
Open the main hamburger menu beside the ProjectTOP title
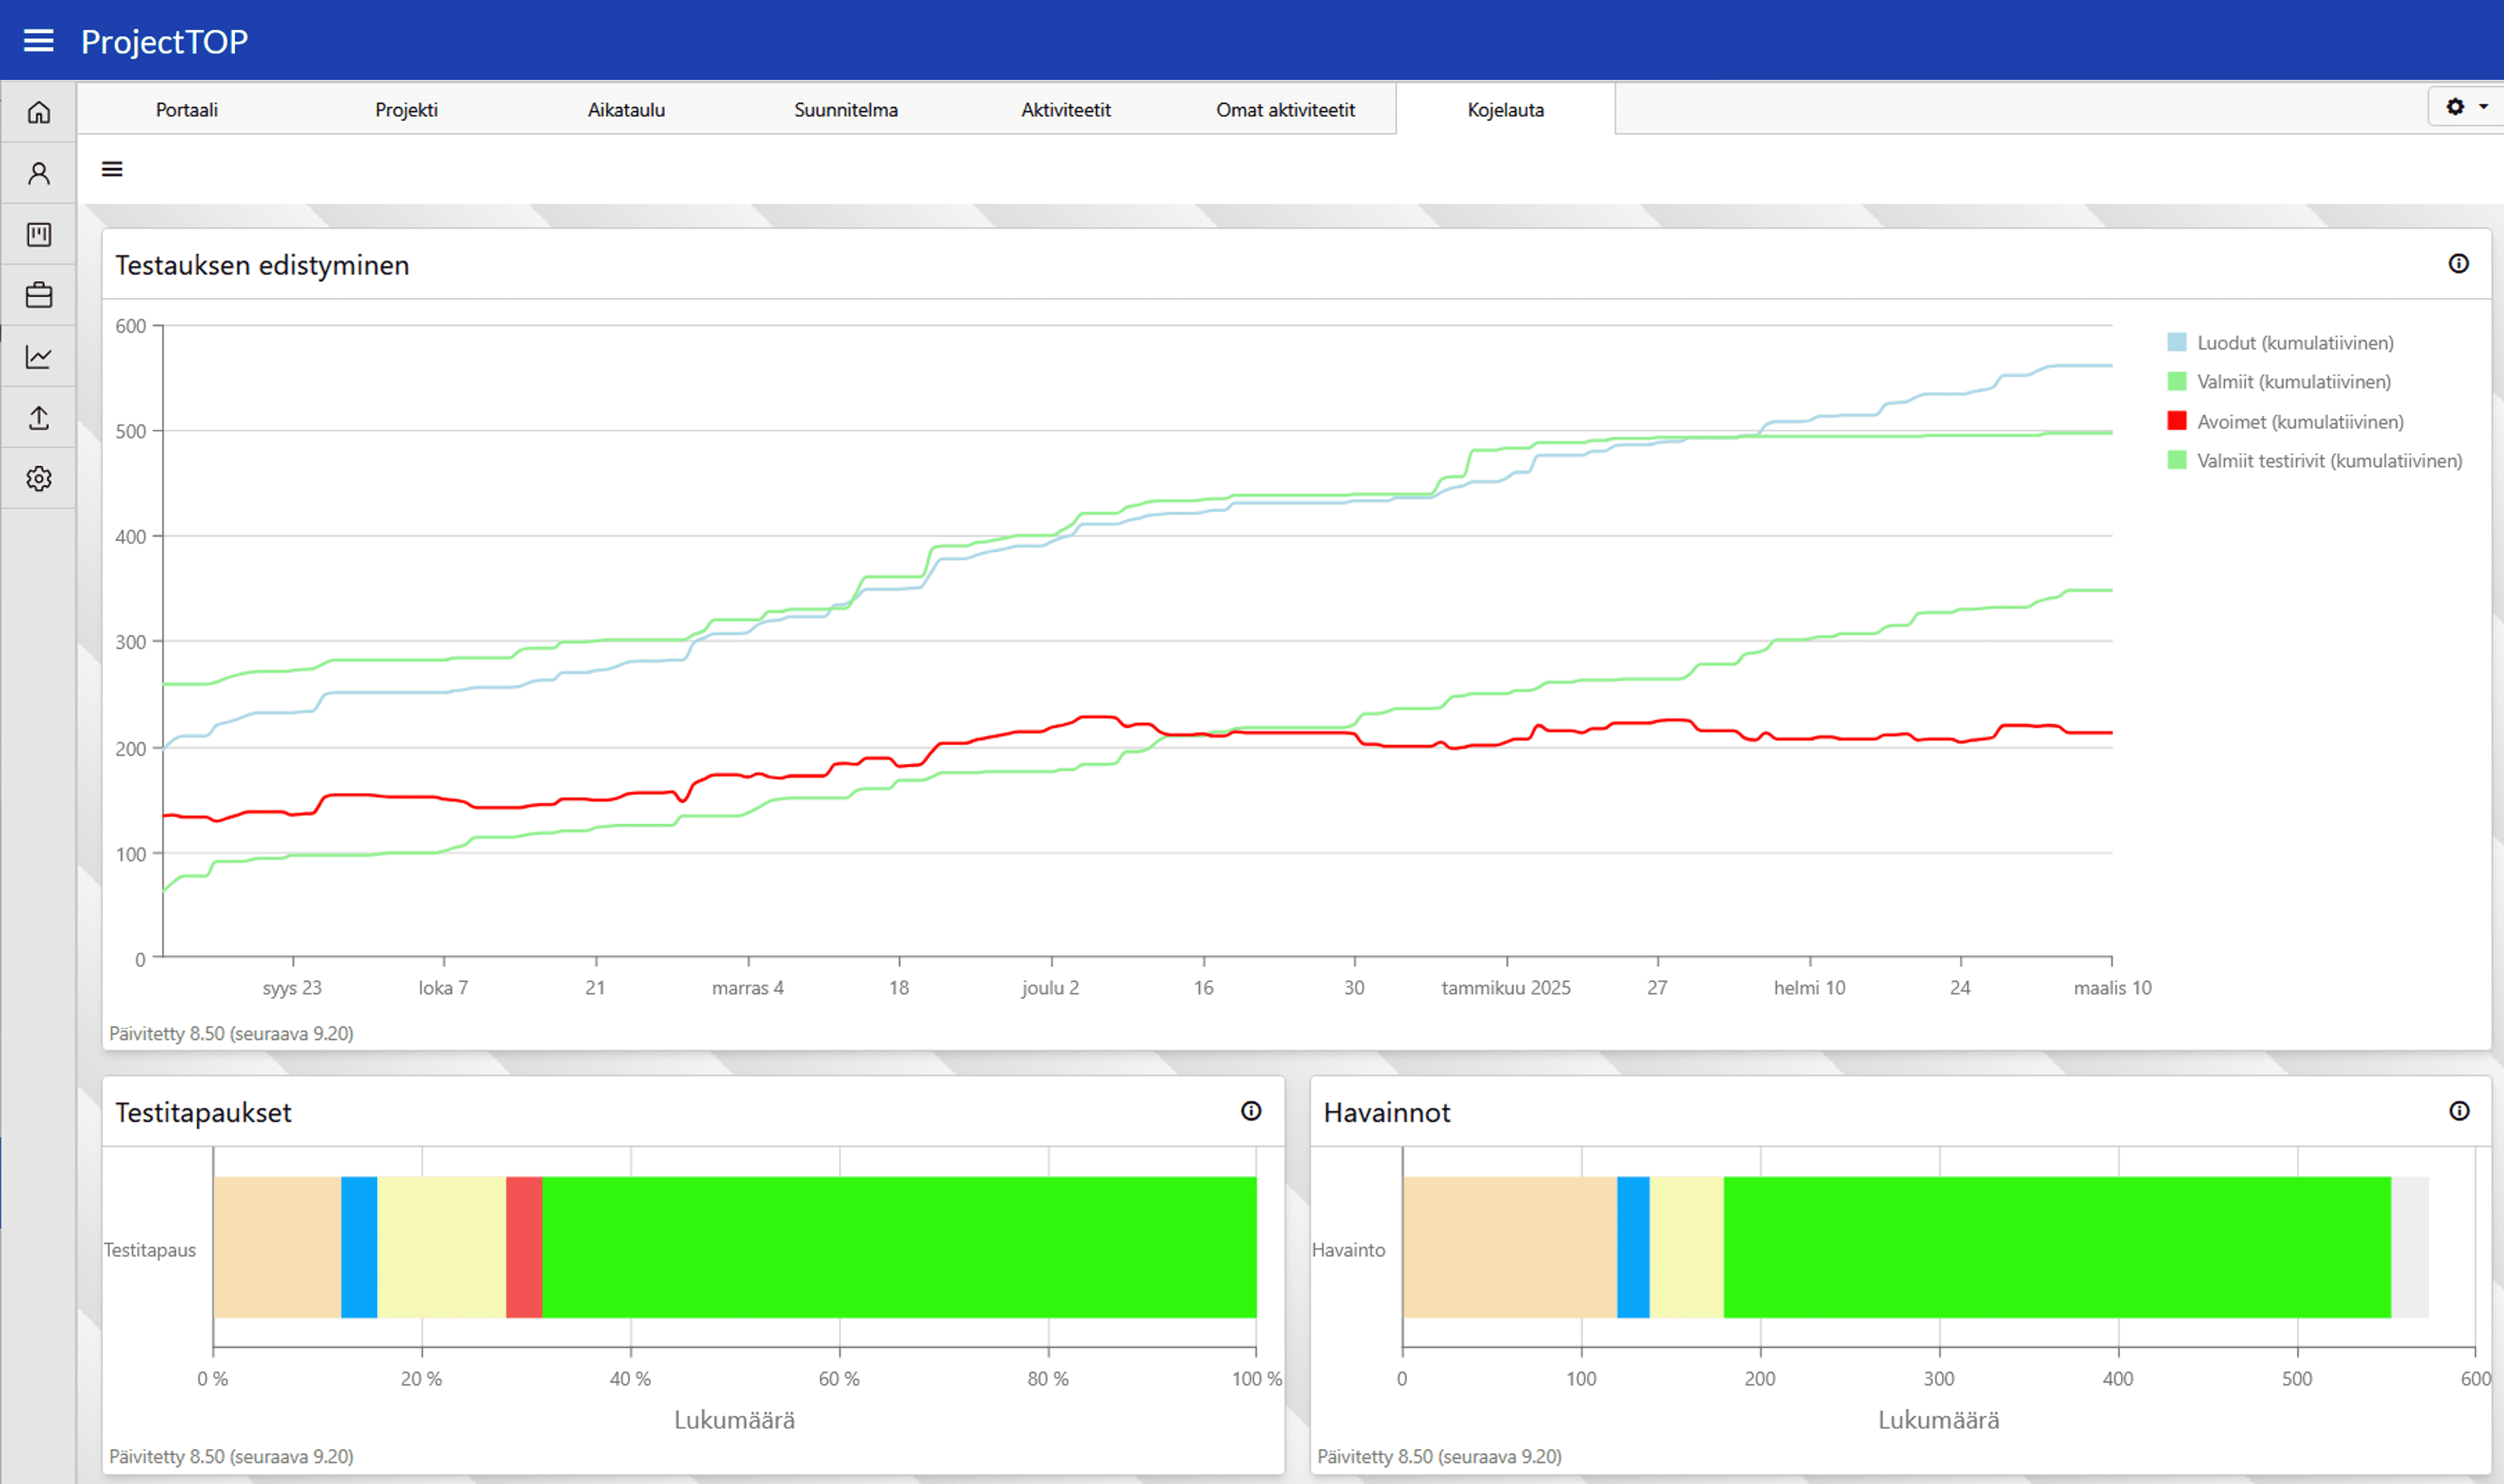[x=38, y=41]
